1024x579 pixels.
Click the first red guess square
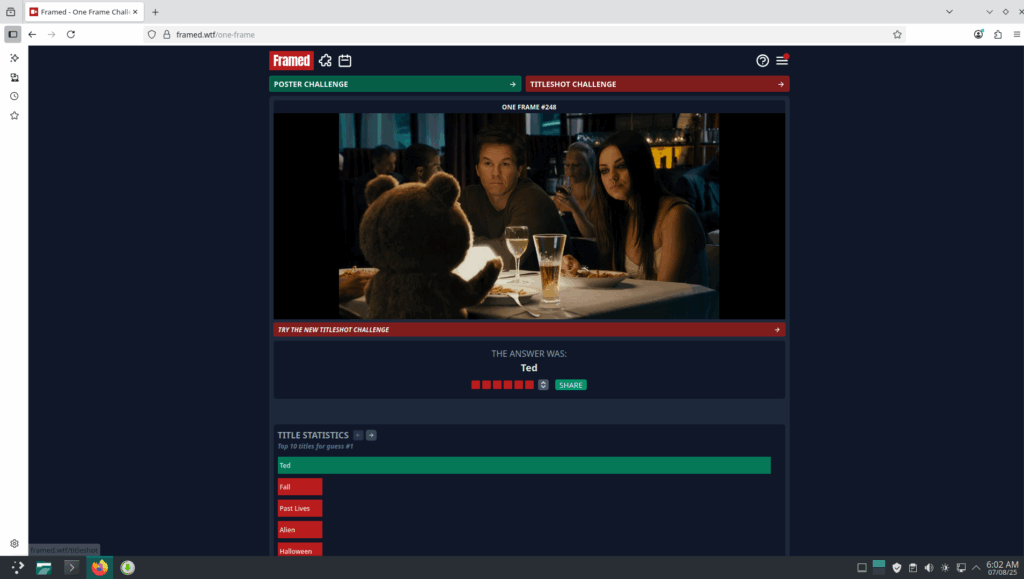(x=476, y=385)
